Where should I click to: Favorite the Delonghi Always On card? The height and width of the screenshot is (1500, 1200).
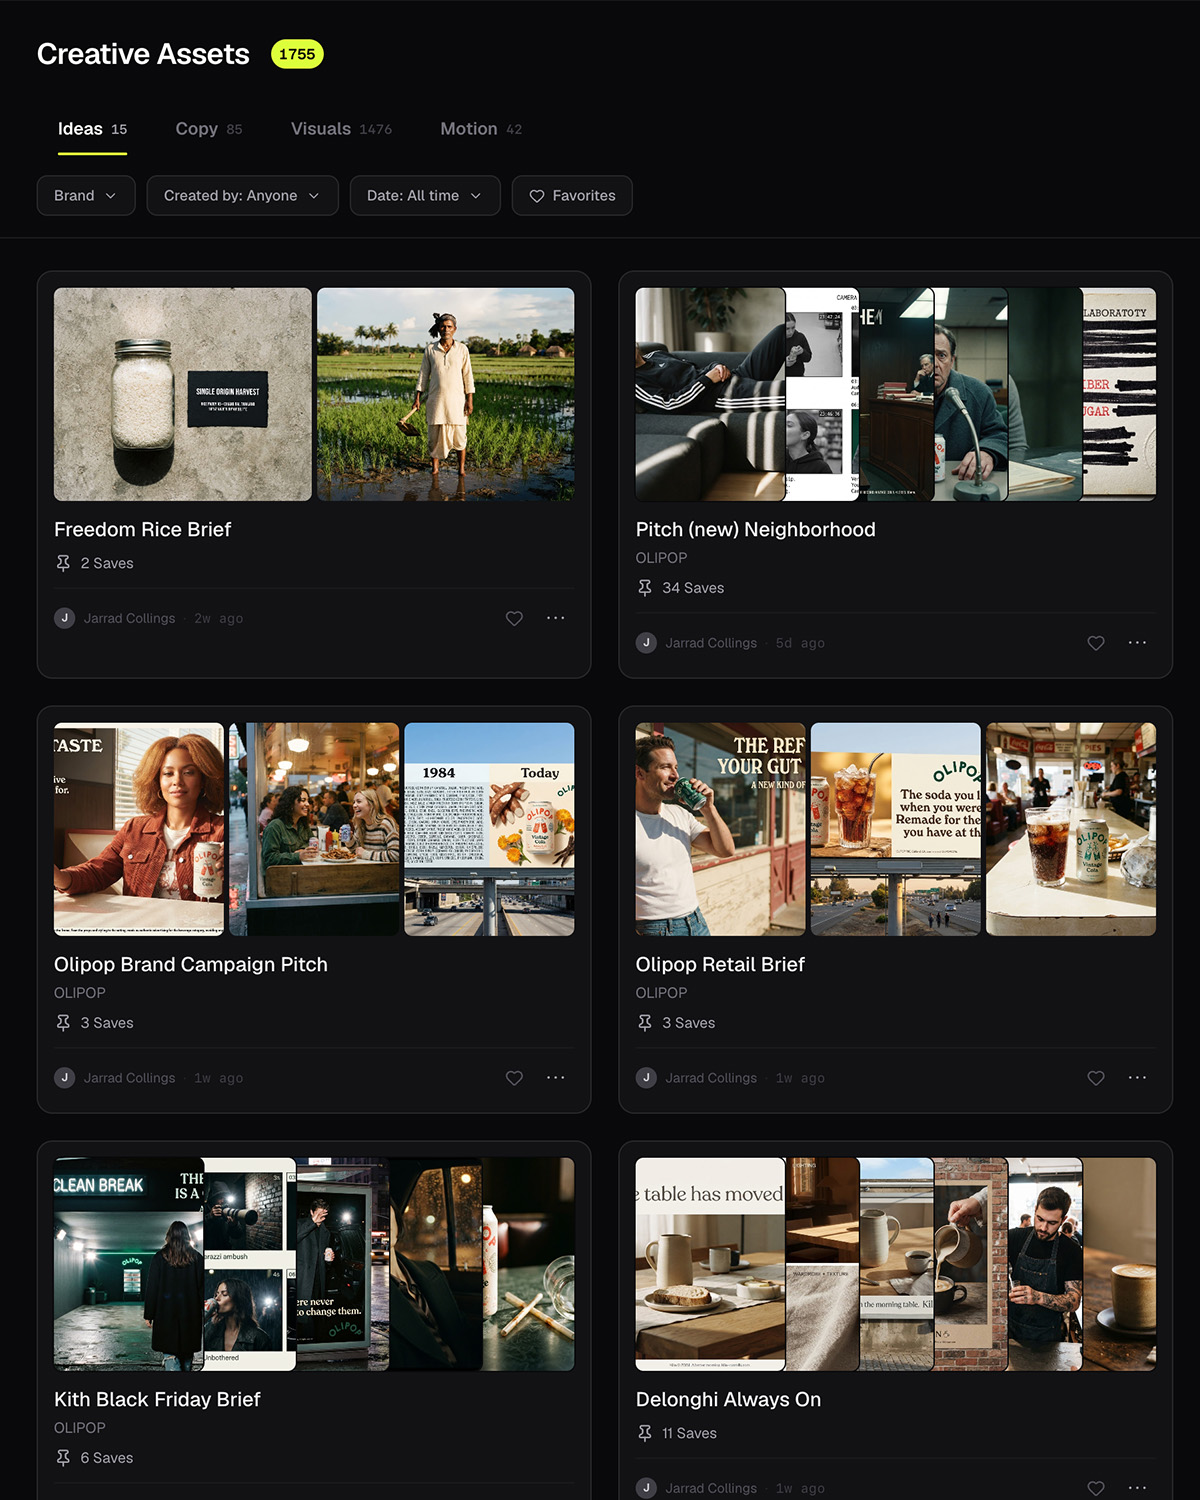pyautogui.click(x=1096, y=1488)
